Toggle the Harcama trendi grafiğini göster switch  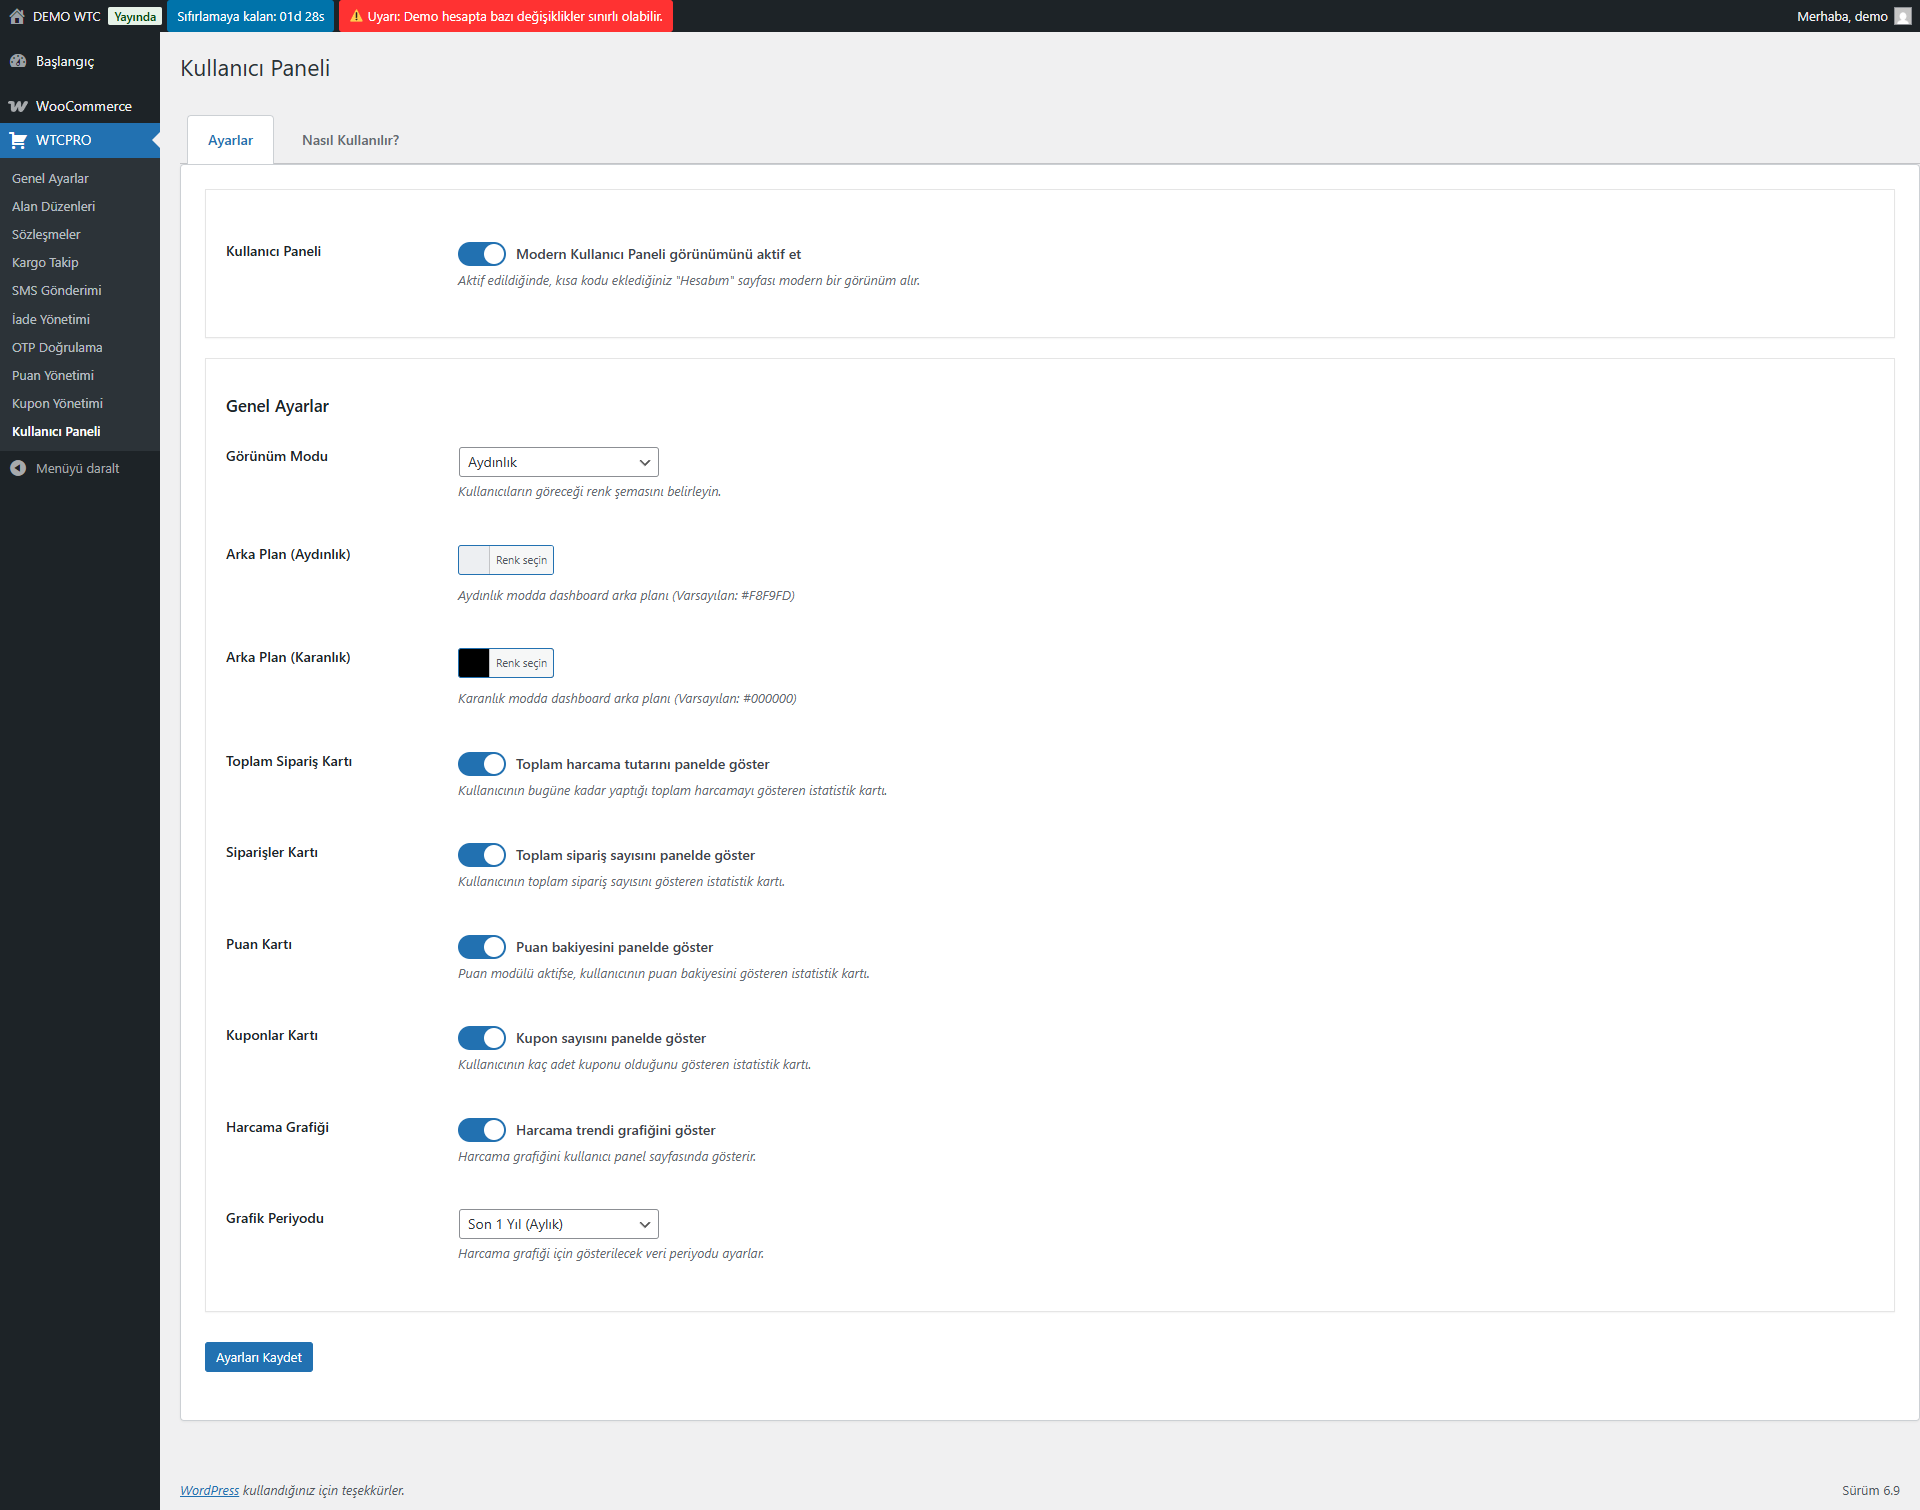pyautogui.click(x=482, y=1130)
